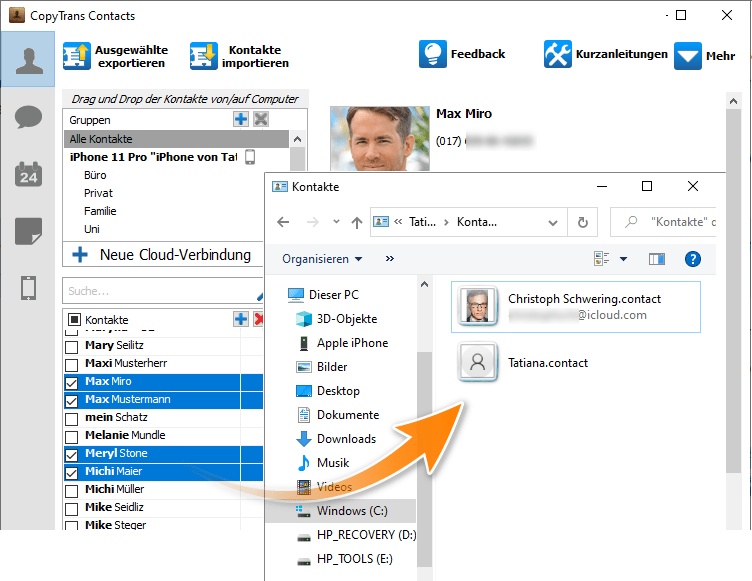This screenshot has width=752, height=581.
Task: Open the Feedback lightbulb button
Action: 462,54
